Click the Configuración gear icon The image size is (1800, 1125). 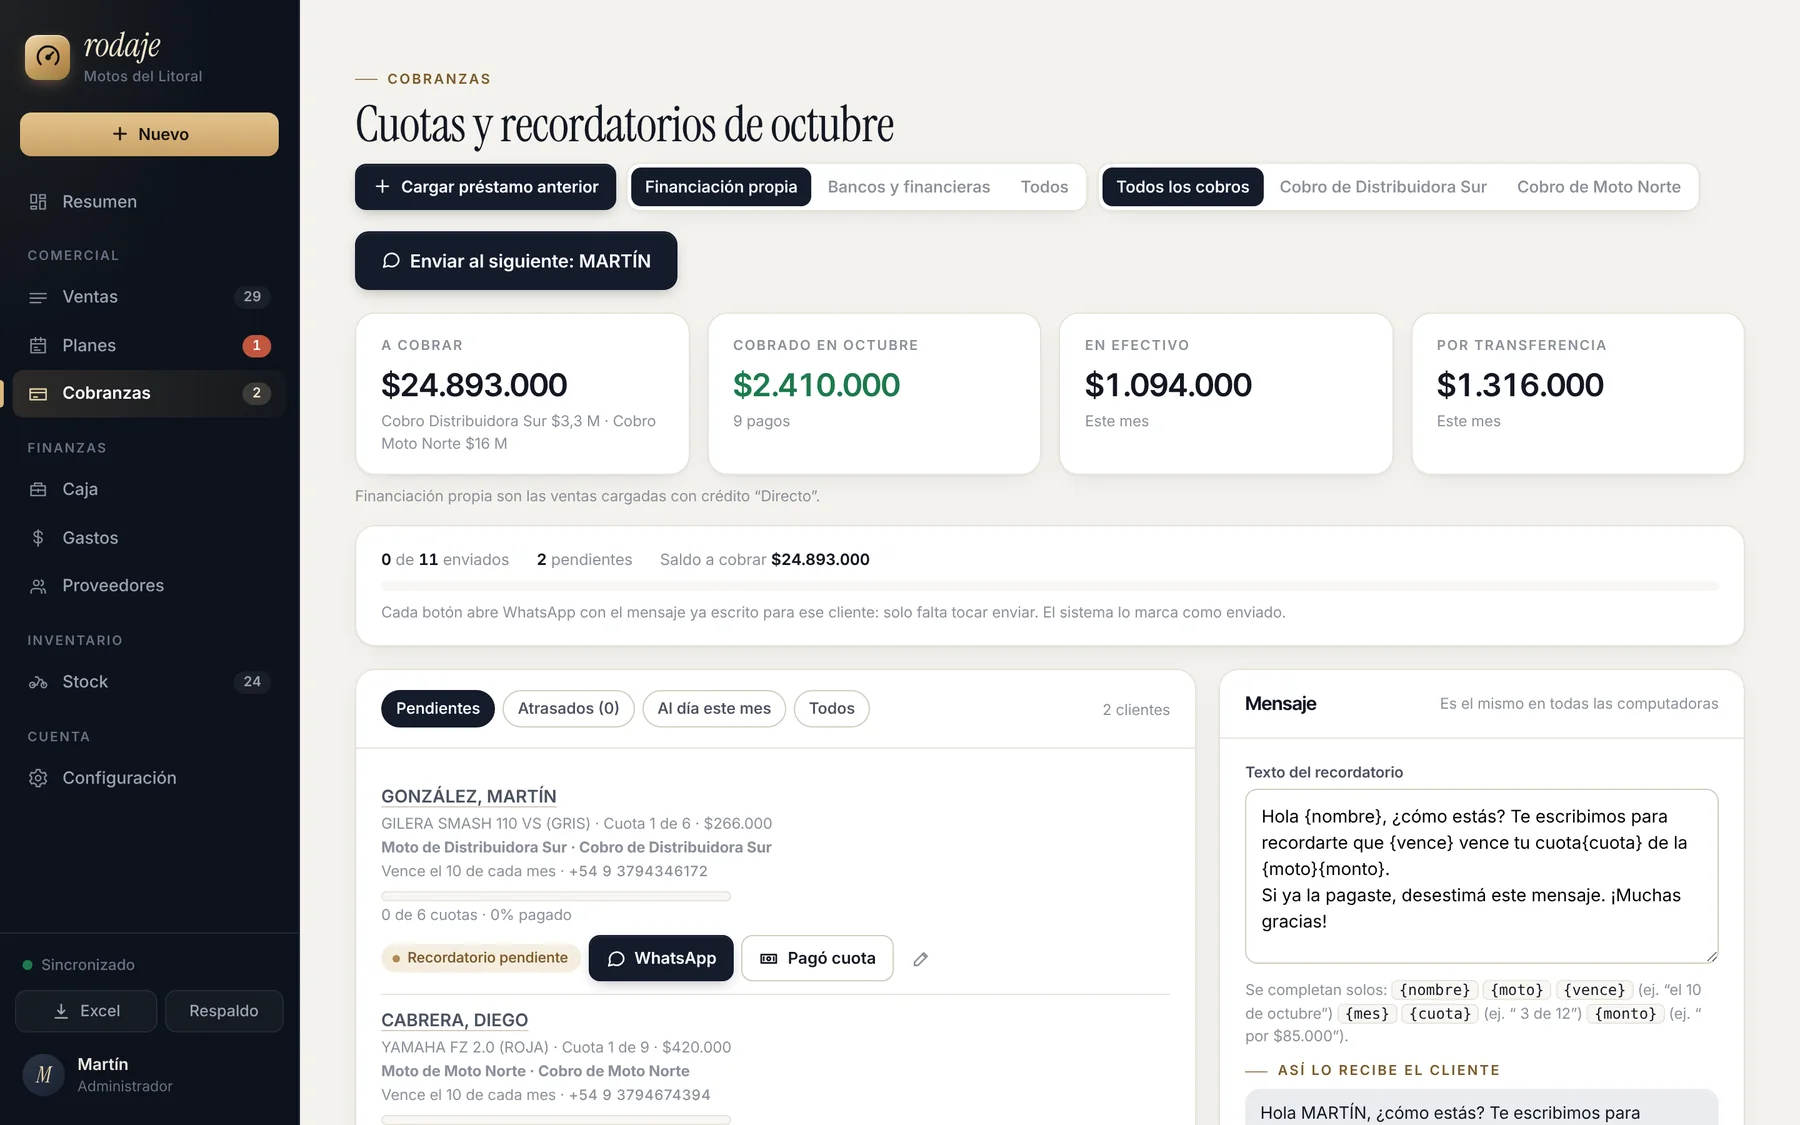click(38, 778)
